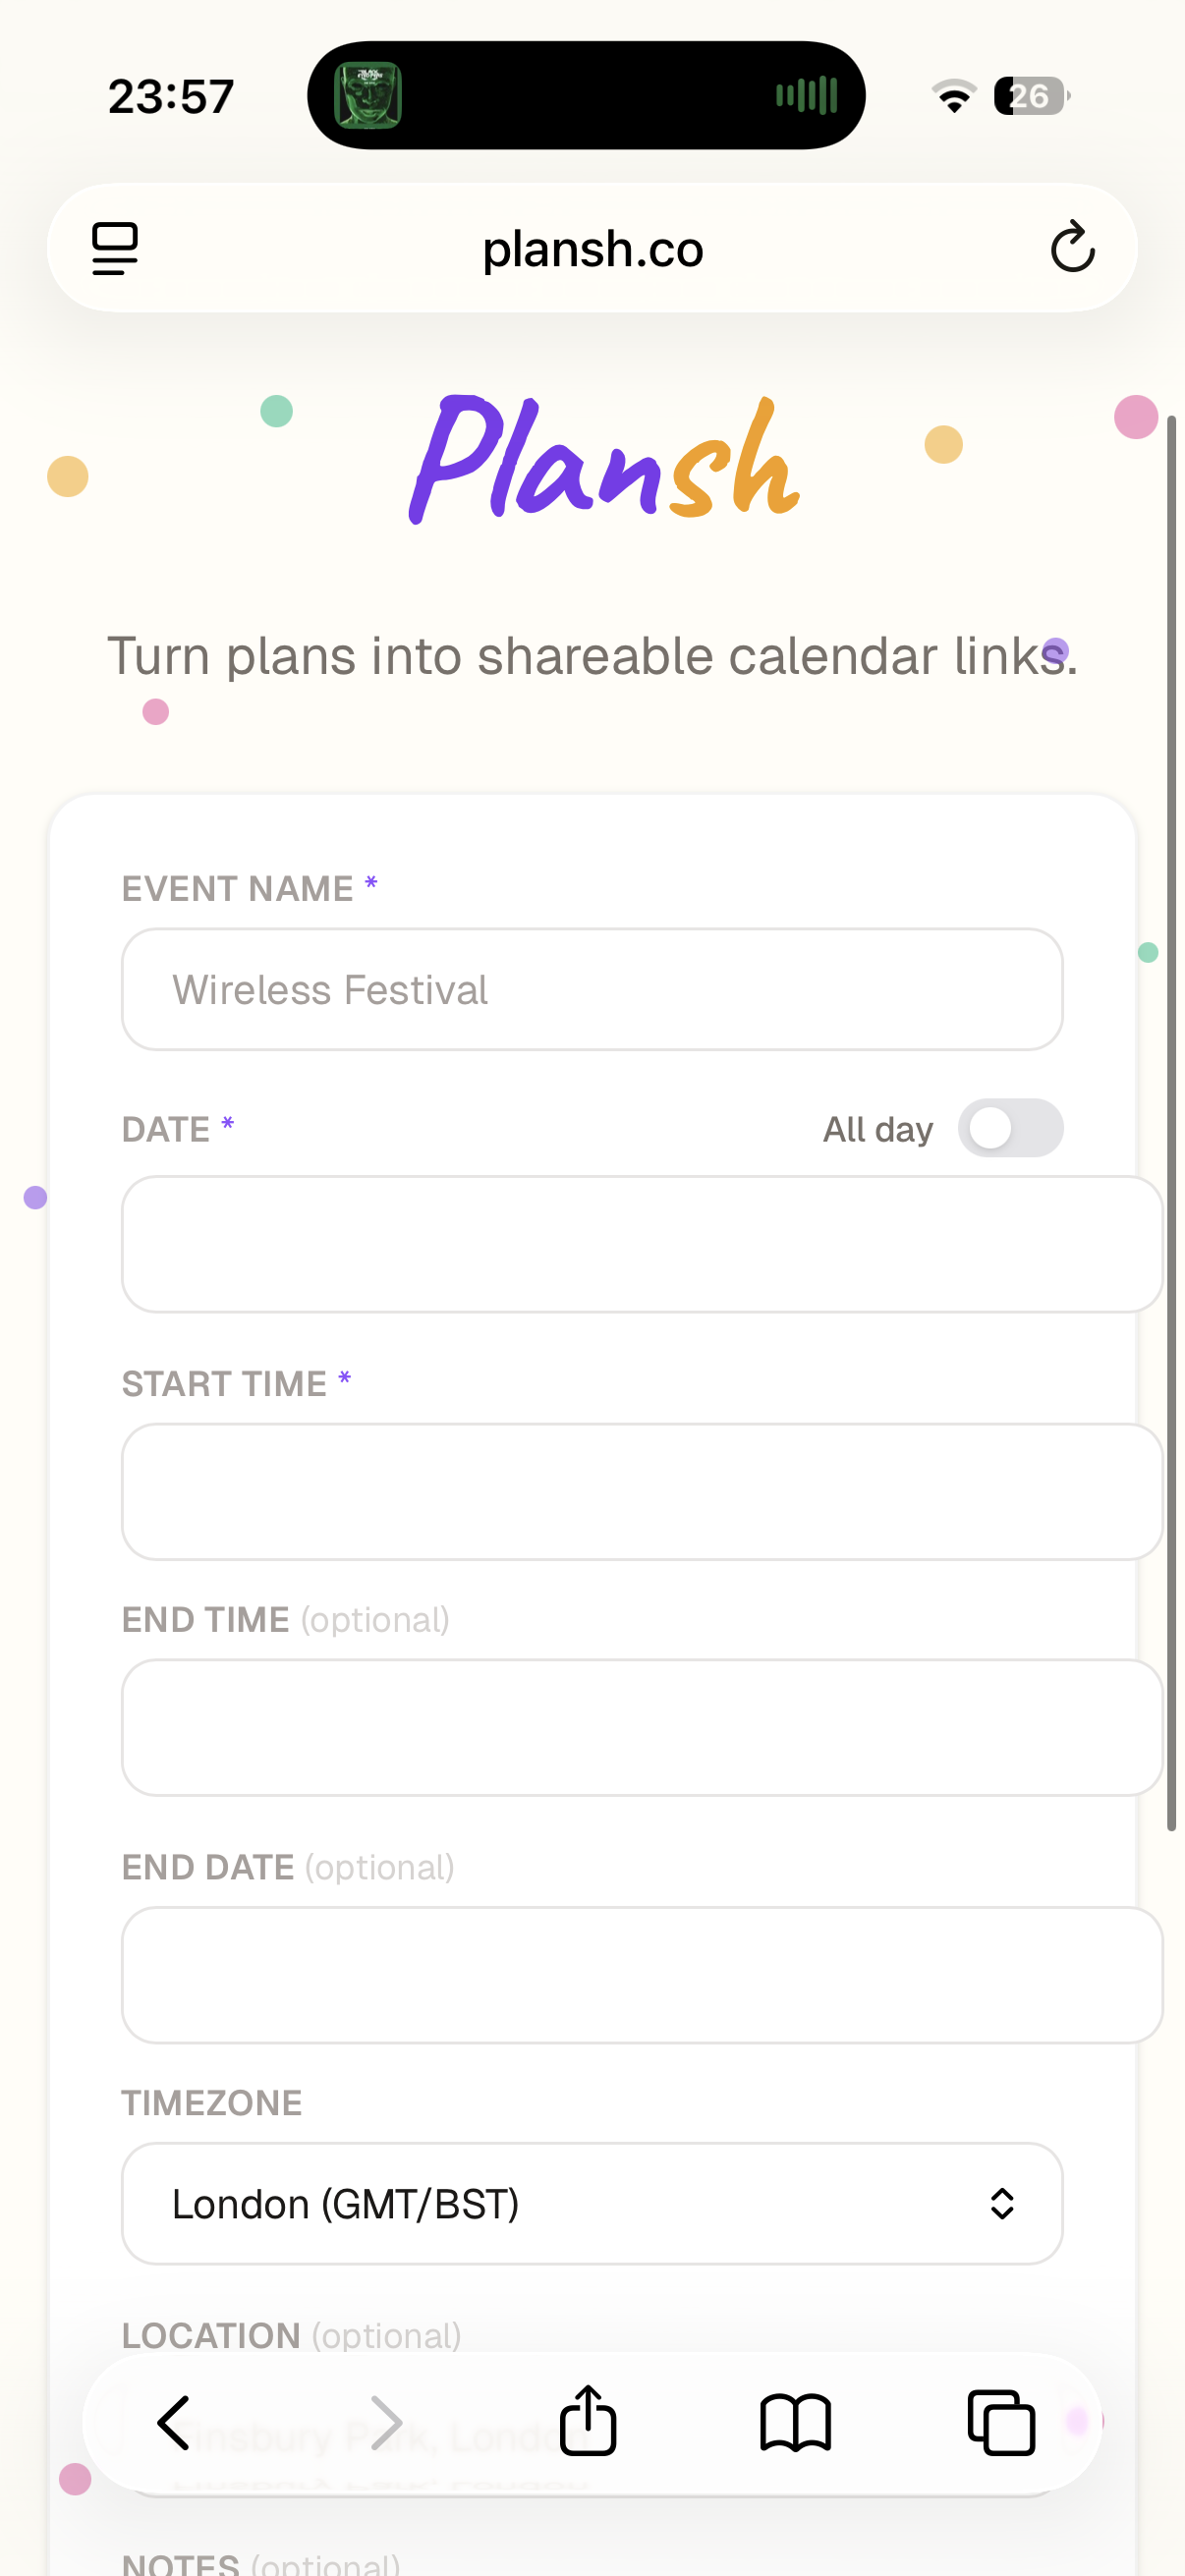Open the Start Time picker field
This screenshot has height=2576, width=1185.
point(640,1491)
